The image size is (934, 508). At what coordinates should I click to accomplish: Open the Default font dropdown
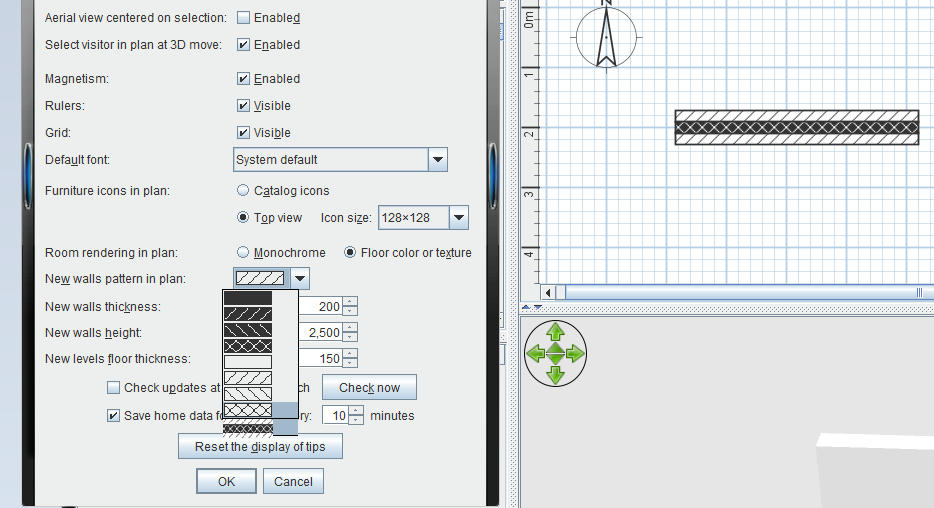[437, 159]
